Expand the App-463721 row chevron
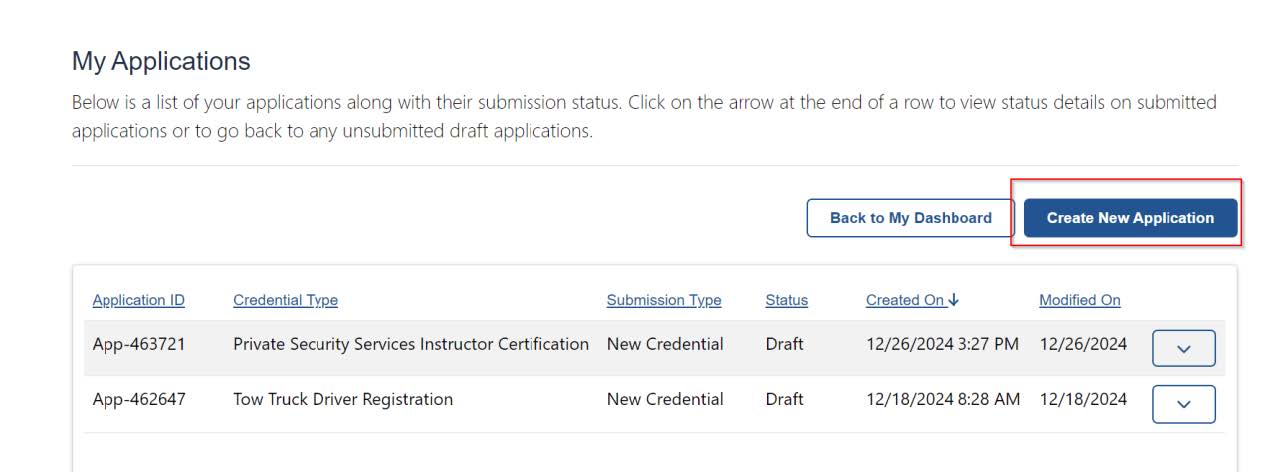Screen dimensions: 1273x472 (x=1183, y=349)
